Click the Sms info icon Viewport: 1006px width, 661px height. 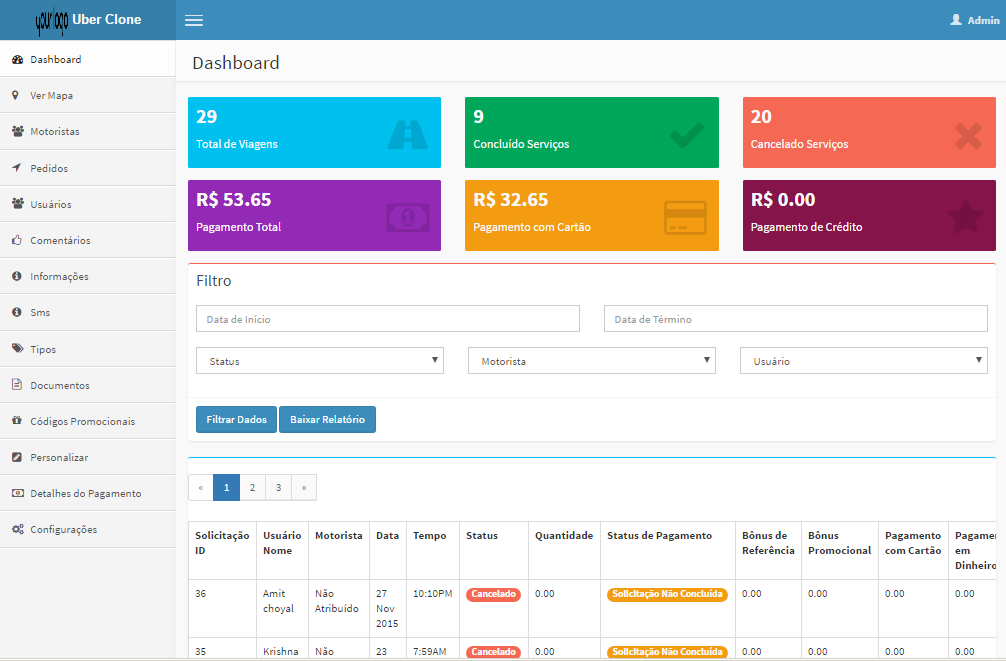[17, 312]
